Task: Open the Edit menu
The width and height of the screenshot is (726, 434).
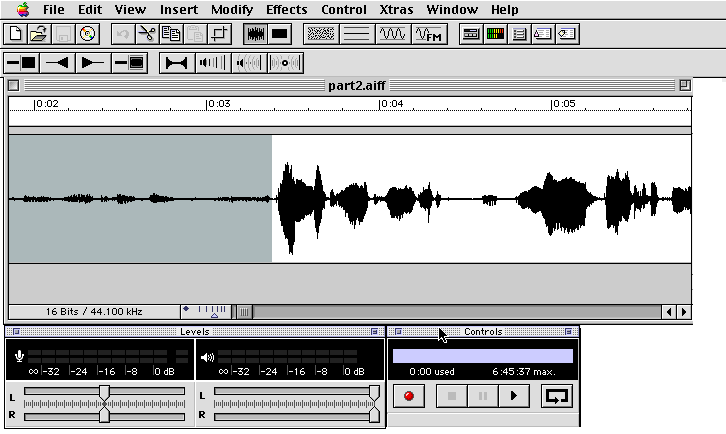Action: tap(90, 9)
